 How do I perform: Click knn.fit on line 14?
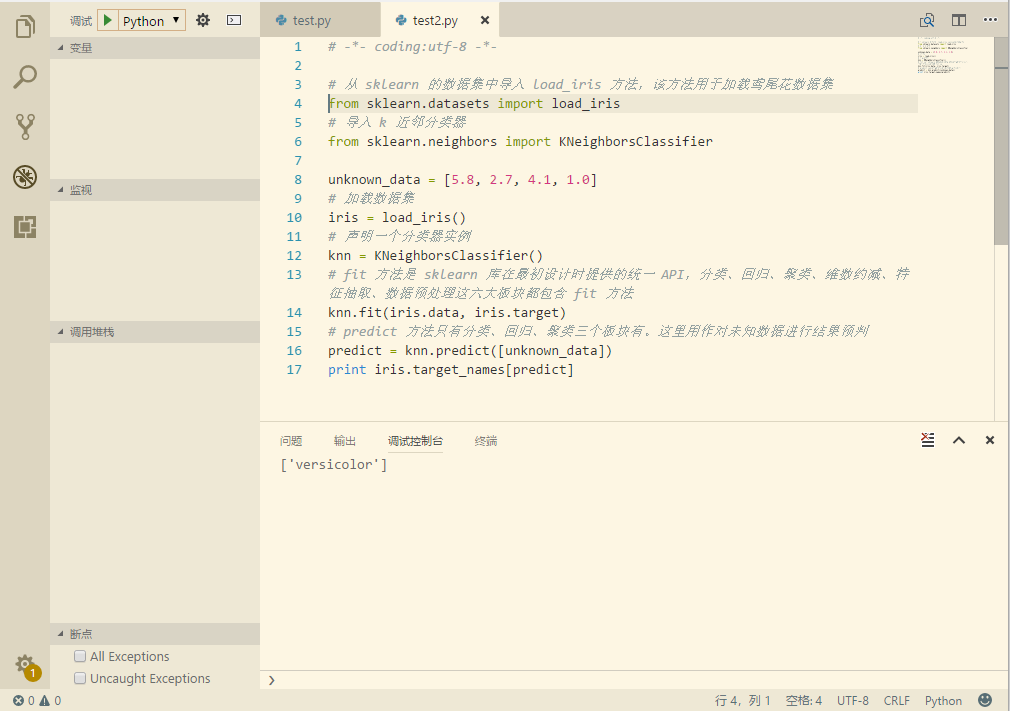coord(354,313)
